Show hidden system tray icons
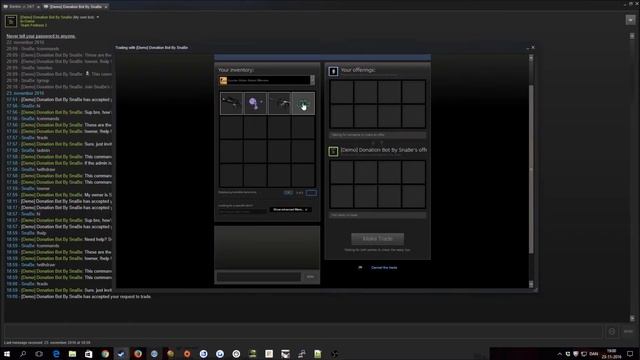The width and height of the screenshot is (640, 360). coord(560,354)
